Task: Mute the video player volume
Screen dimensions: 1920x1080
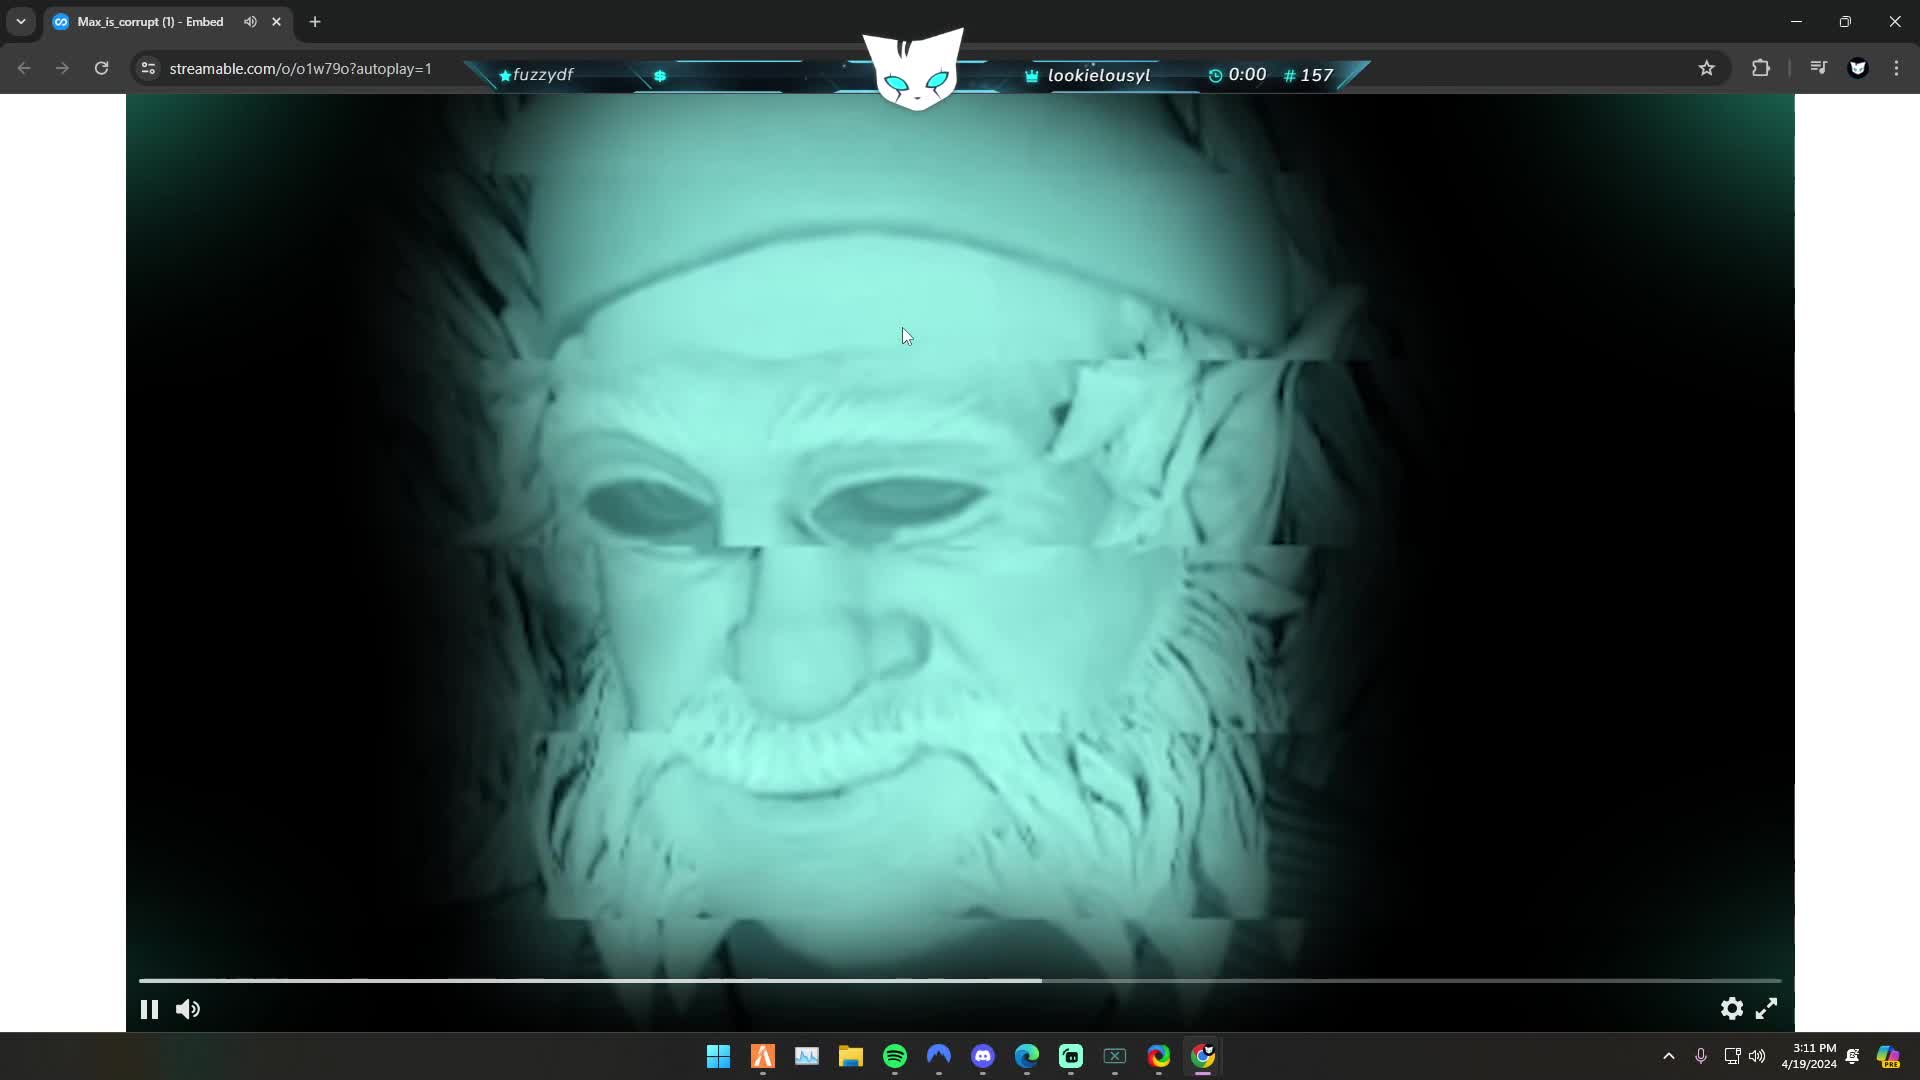Action: 188,1009
